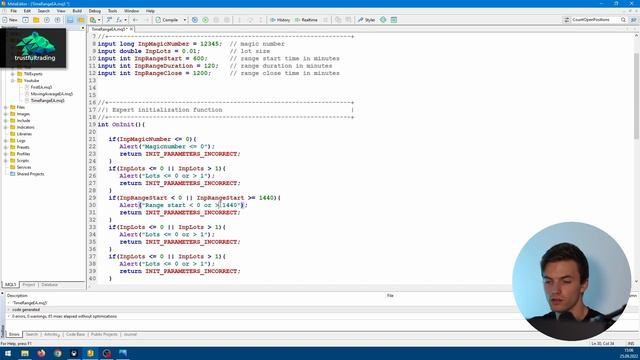Open the Tools menu
The height and width of the screenshot is (360, 640).
[112, 11]
